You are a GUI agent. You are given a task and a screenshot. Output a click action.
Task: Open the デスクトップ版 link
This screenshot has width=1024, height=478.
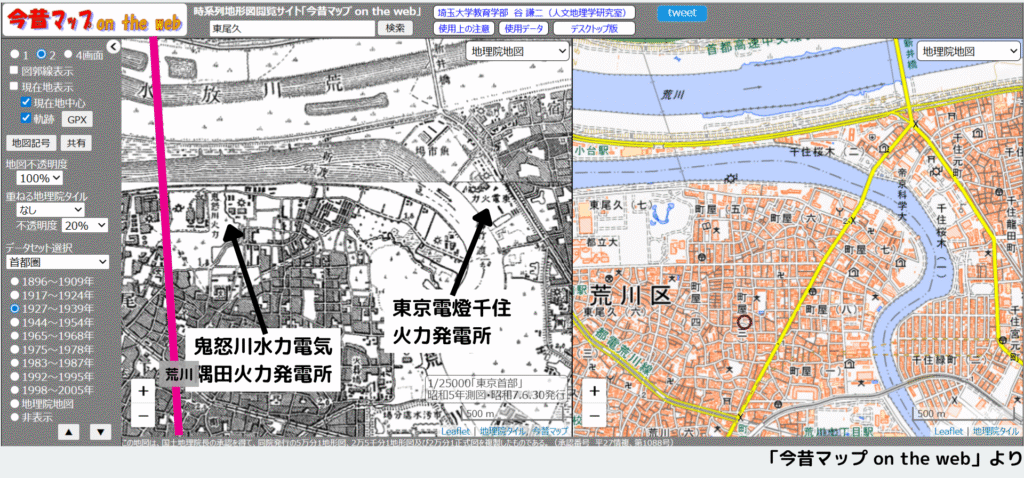click(593, 29)
